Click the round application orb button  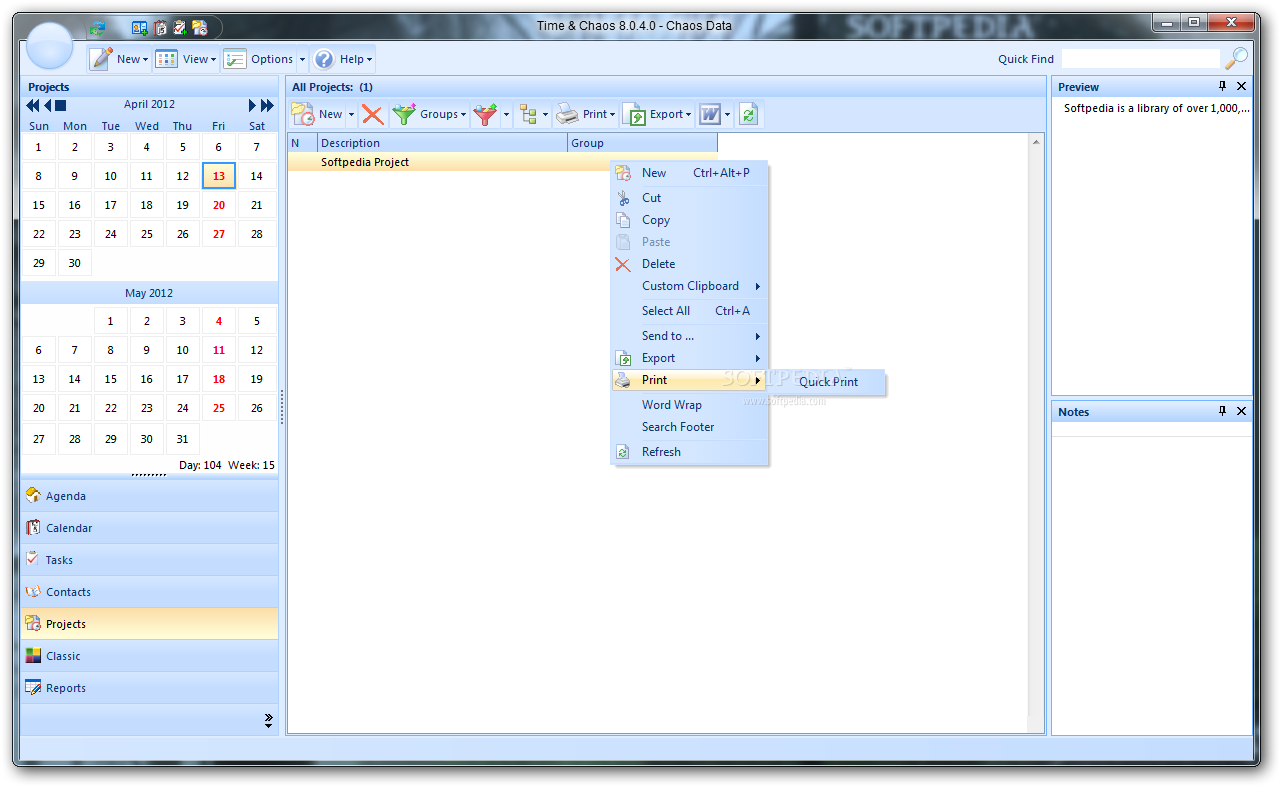coord(50,46)
